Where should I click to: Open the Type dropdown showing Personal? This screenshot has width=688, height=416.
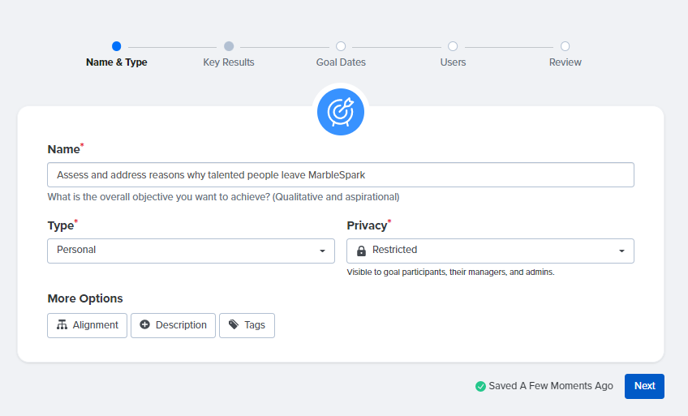click(x=191, y=251)
